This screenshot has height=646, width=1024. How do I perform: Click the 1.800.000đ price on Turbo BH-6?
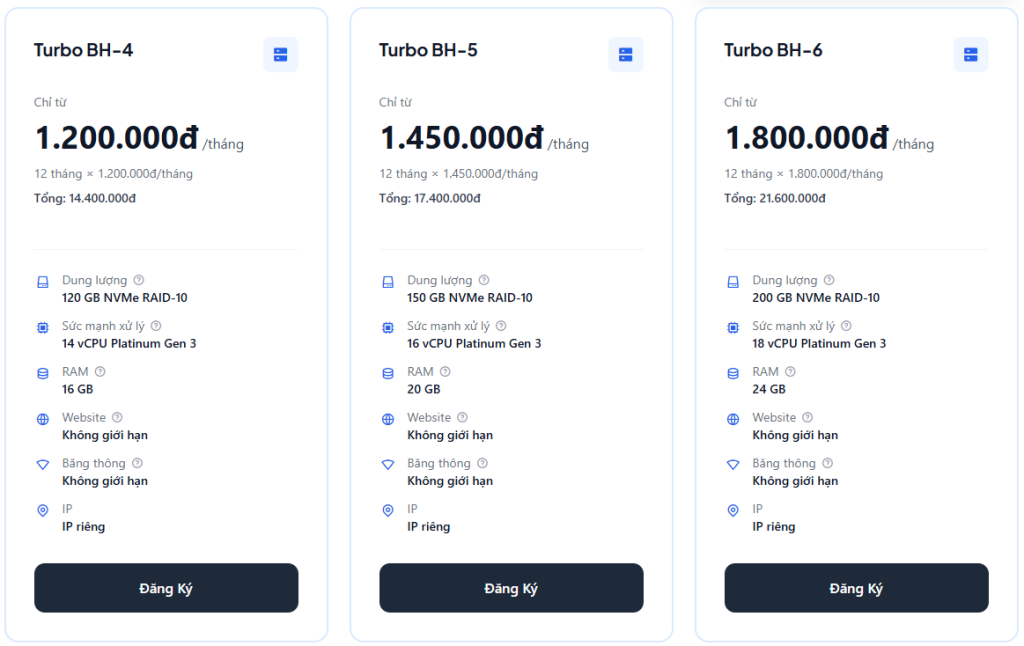[807, 137]
